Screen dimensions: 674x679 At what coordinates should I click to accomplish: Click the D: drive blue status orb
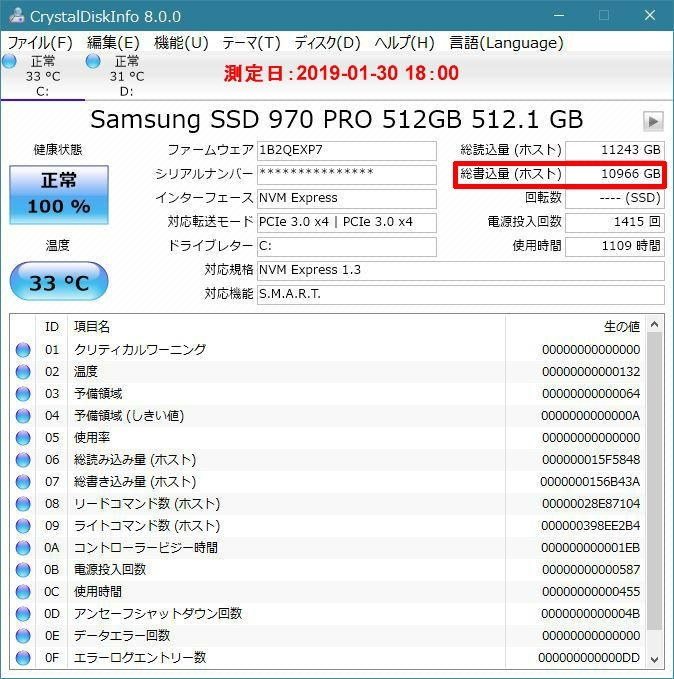(x=93, y=61)
